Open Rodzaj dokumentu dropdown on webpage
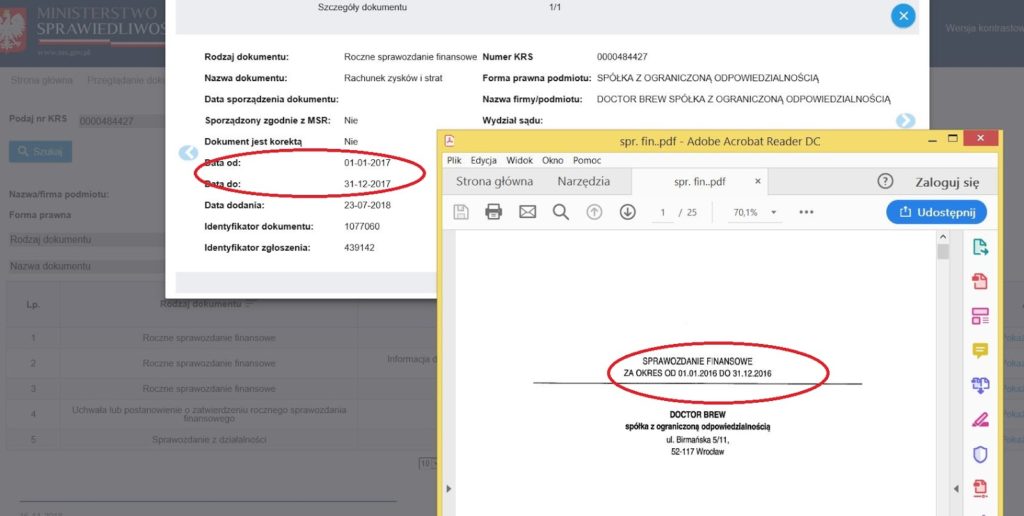Viewport: 1024px width, 516px height. point(88,240)
